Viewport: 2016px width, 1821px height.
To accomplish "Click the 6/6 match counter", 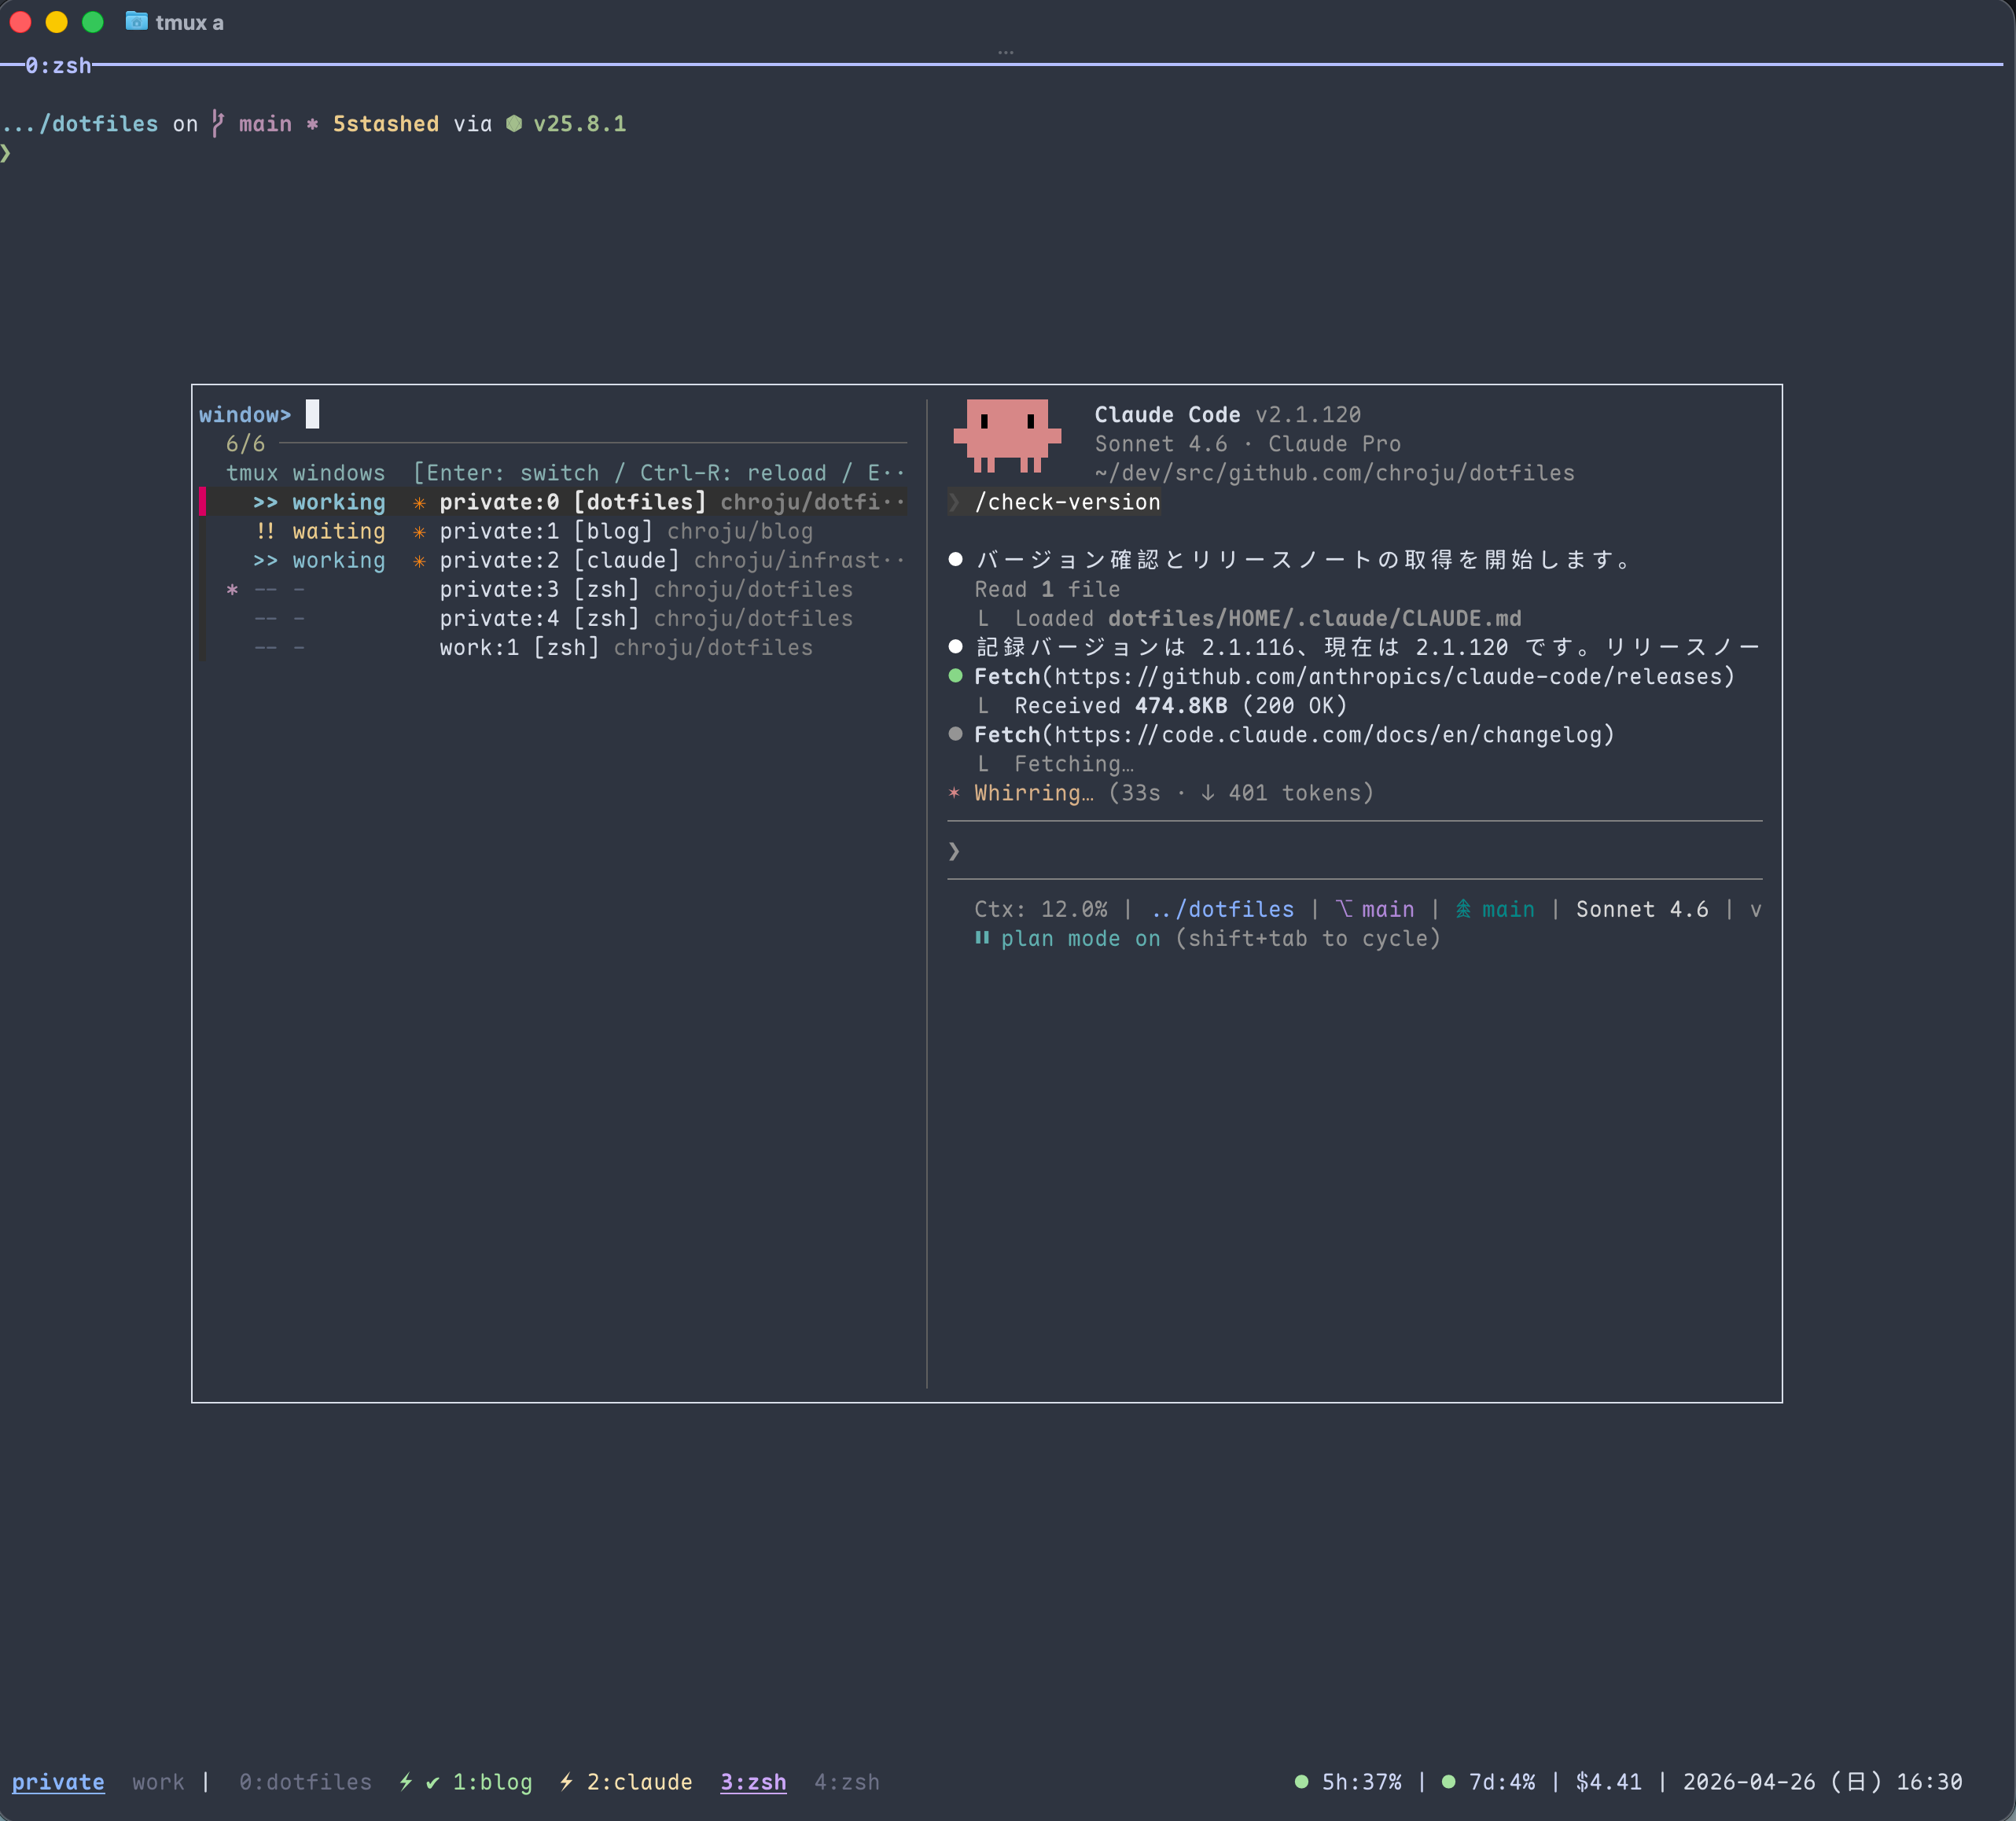I will pyautogui.click(x=245, y=444).
